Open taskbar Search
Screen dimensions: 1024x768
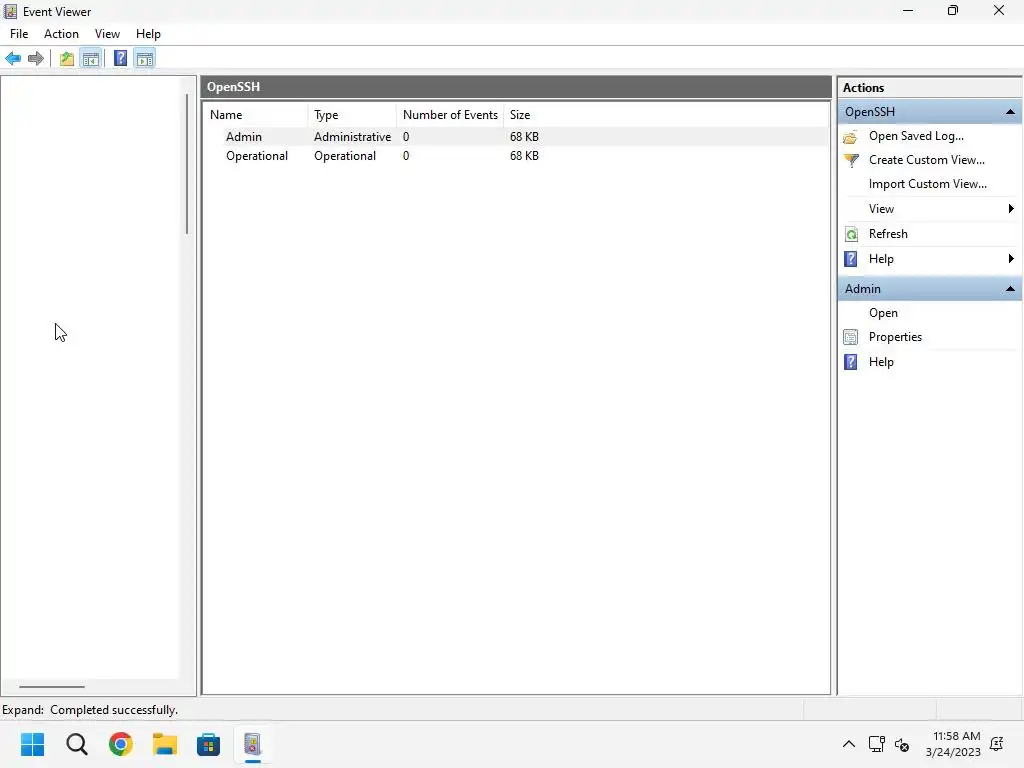point(76,744)
